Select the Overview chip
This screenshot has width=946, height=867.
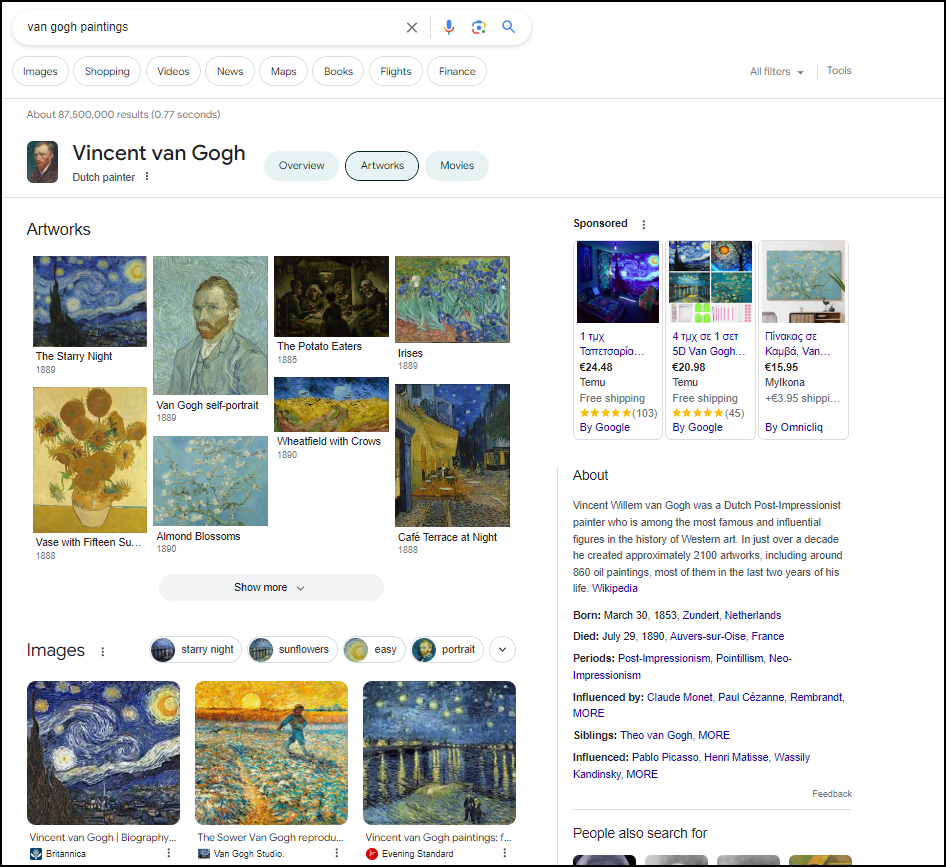pos(301,166)
